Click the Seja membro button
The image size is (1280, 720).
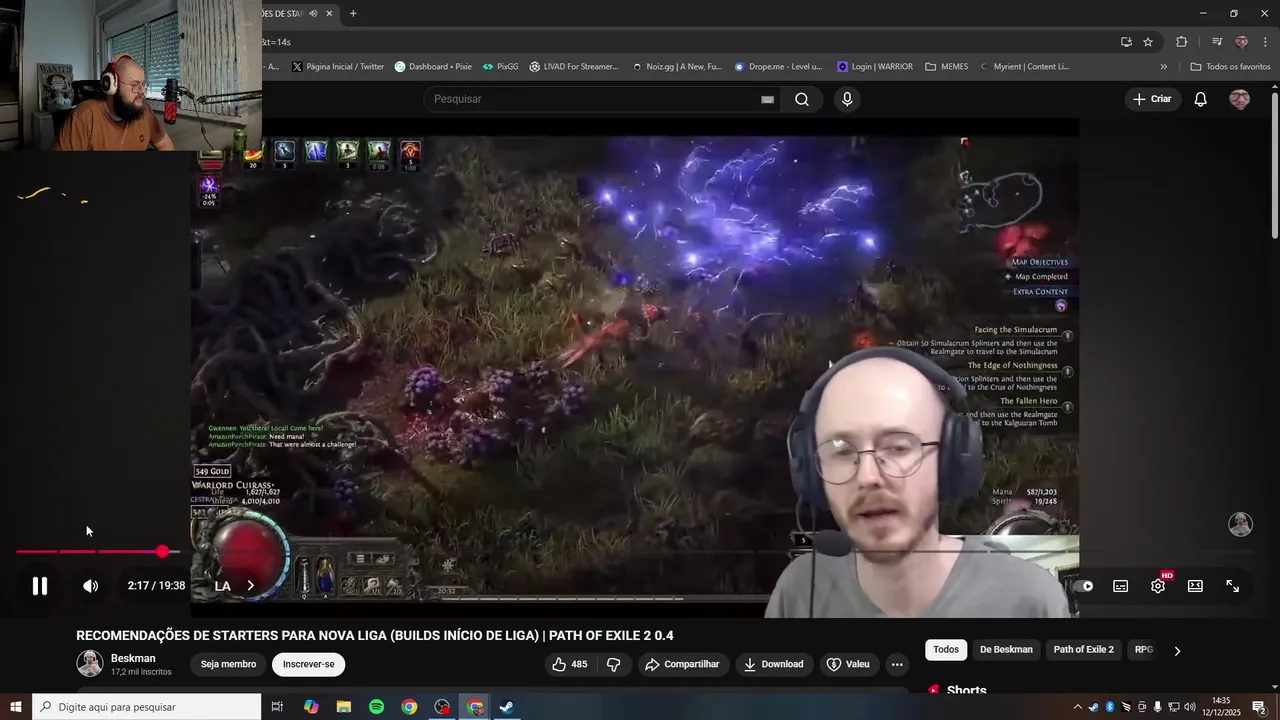click(228, 664)
